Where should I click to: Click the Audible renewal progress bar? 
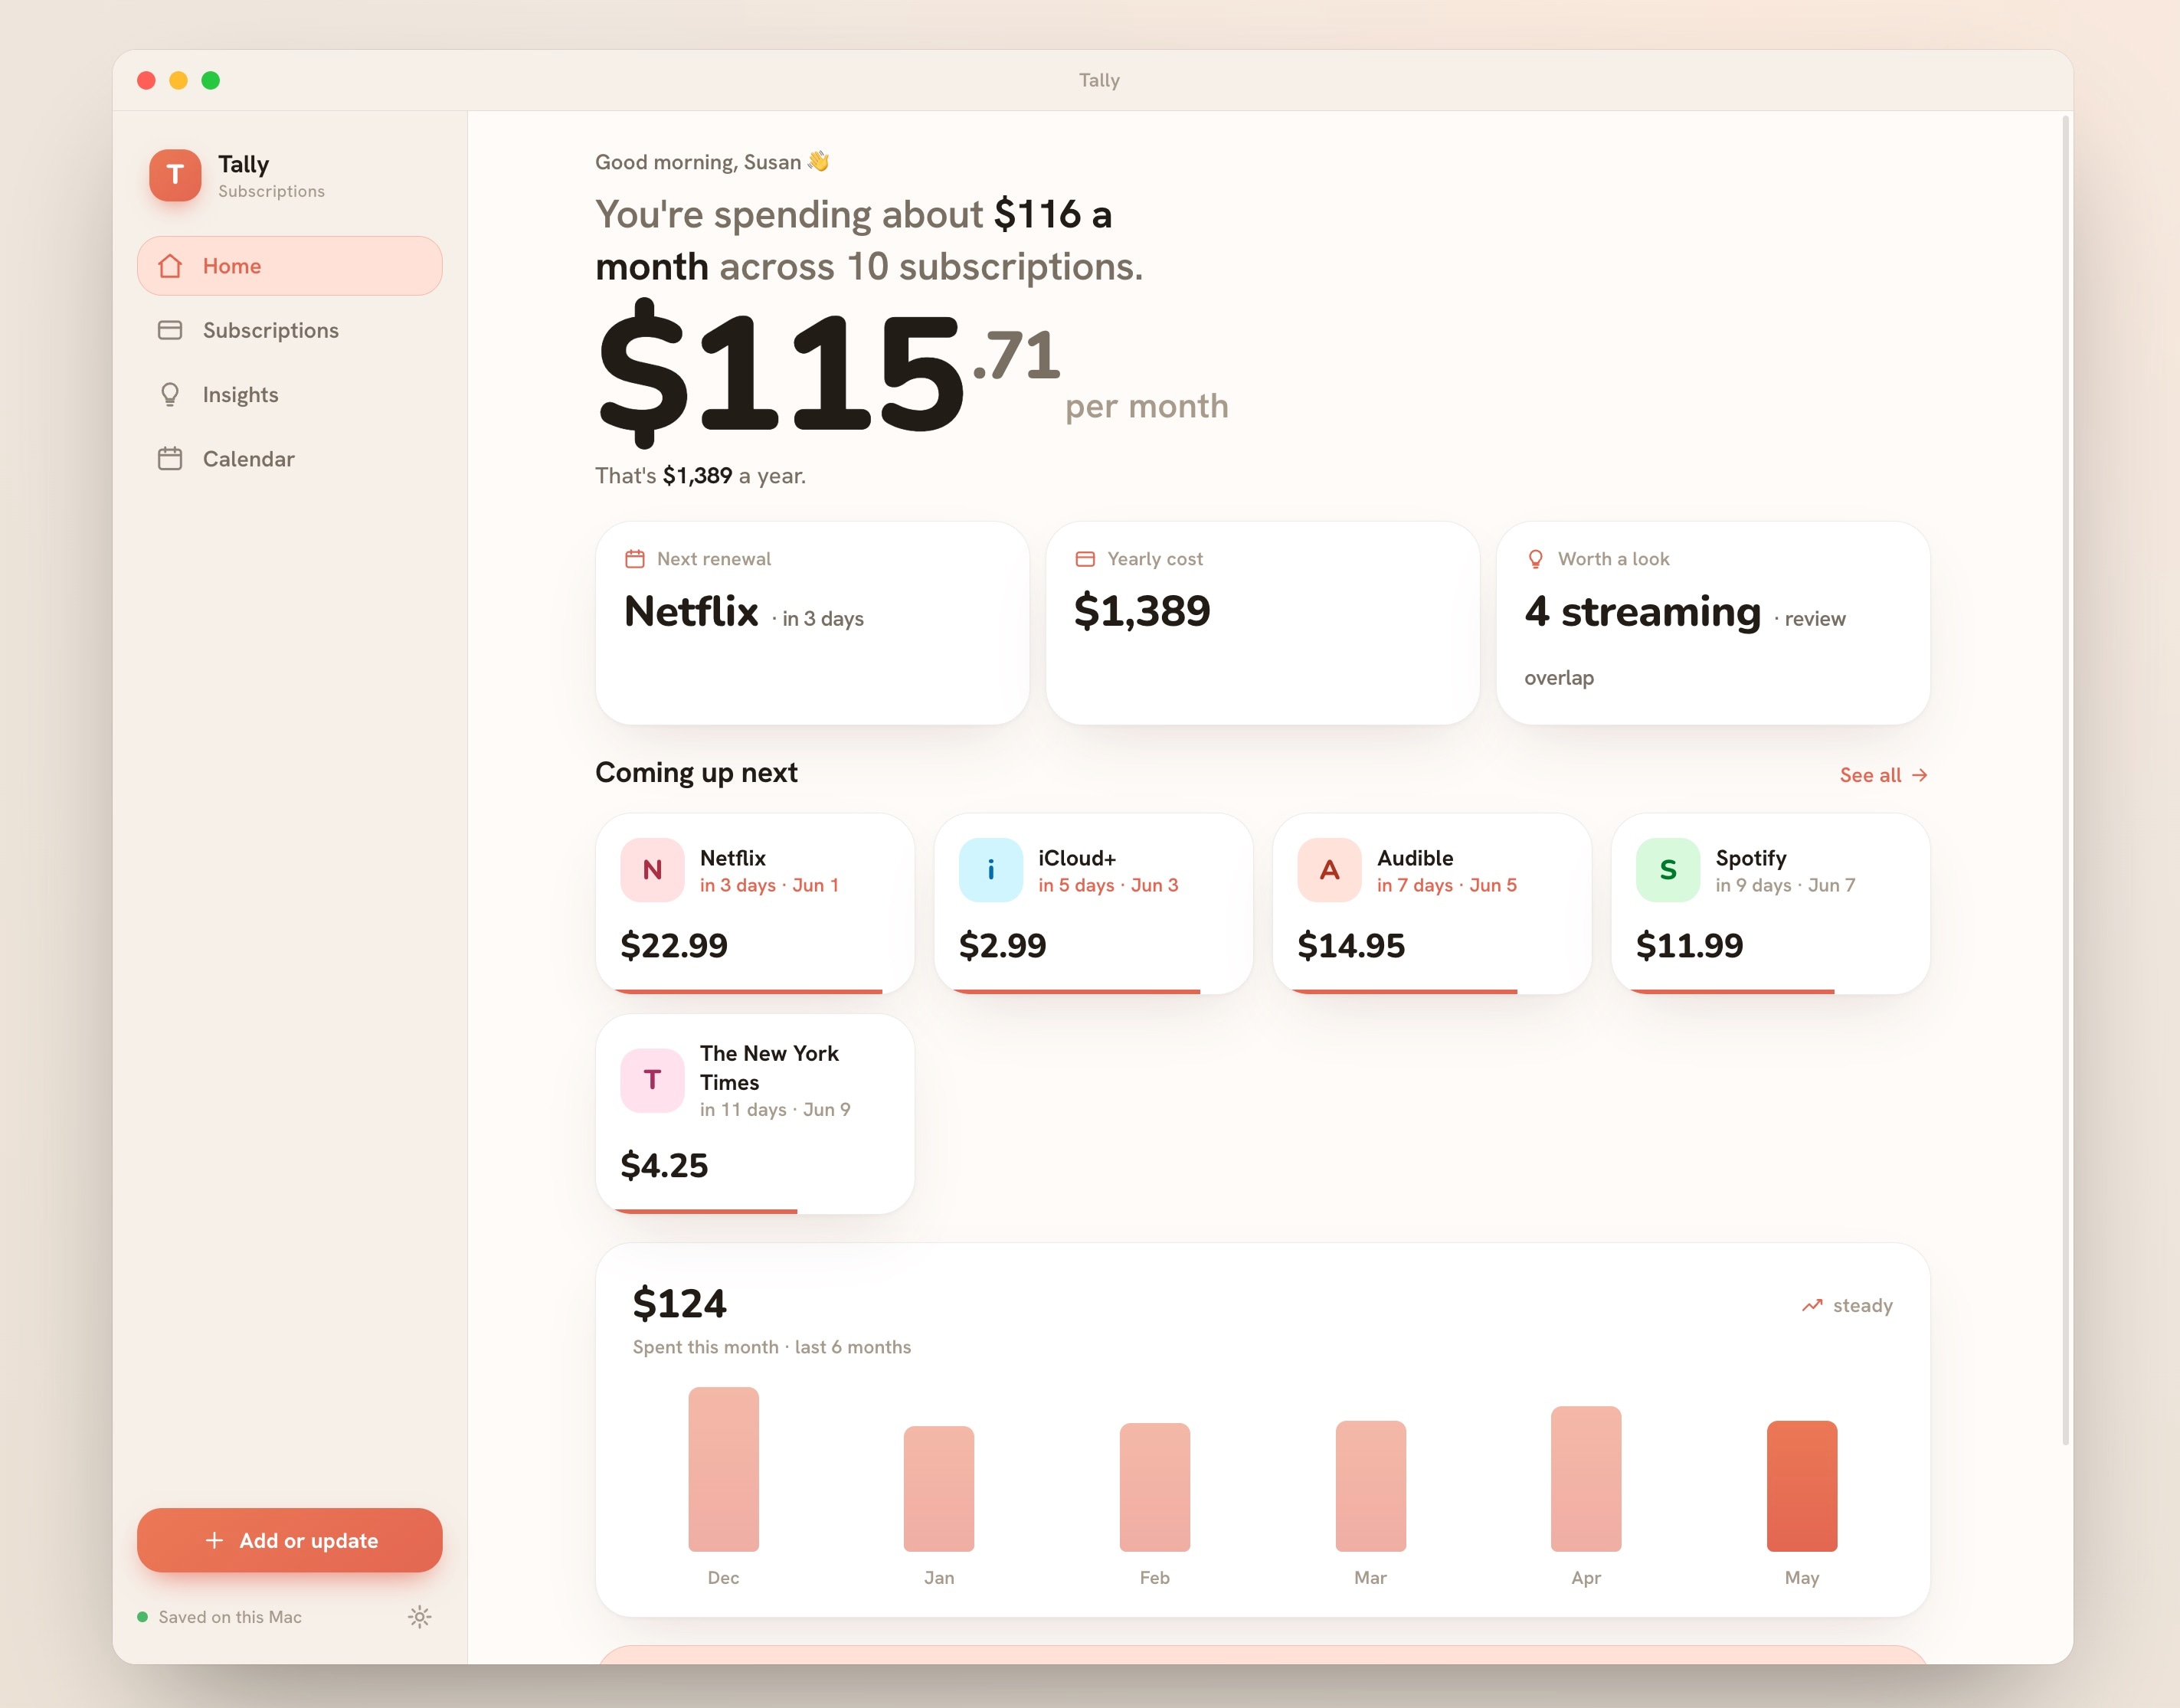1403,991
